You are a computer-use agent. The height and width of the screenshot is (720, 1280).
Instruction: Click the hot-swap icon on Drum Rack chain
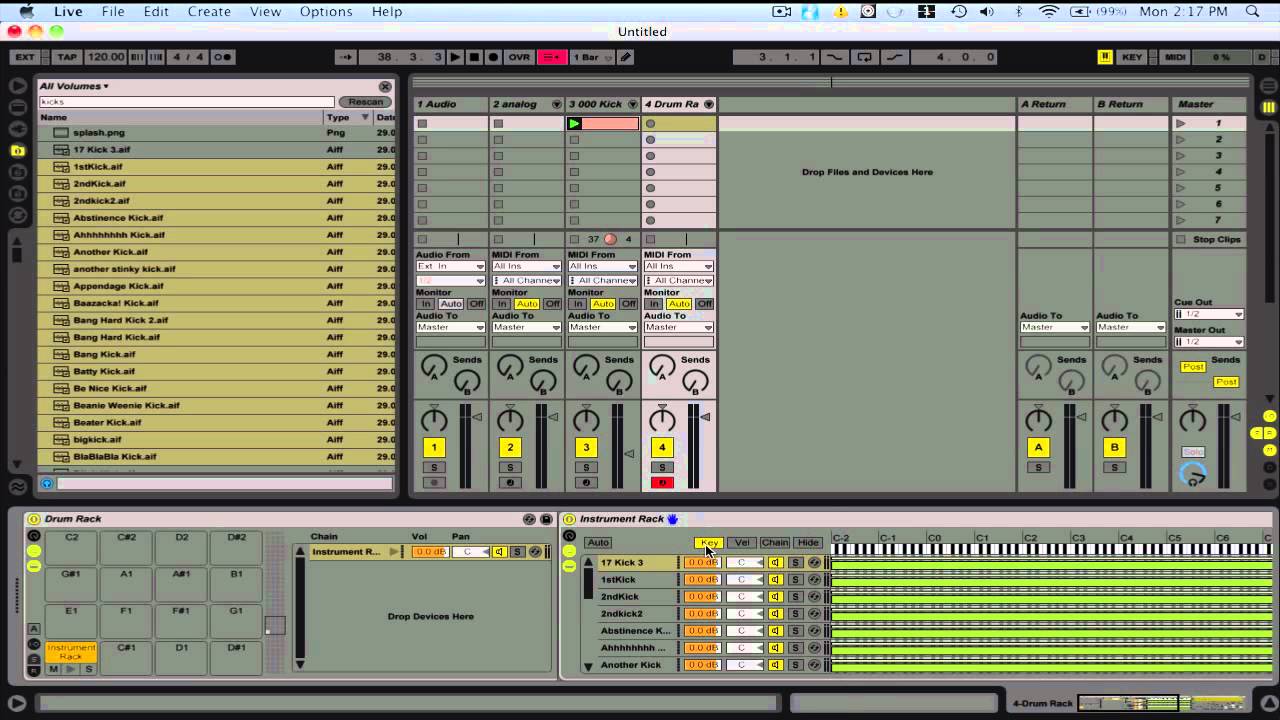536,552
